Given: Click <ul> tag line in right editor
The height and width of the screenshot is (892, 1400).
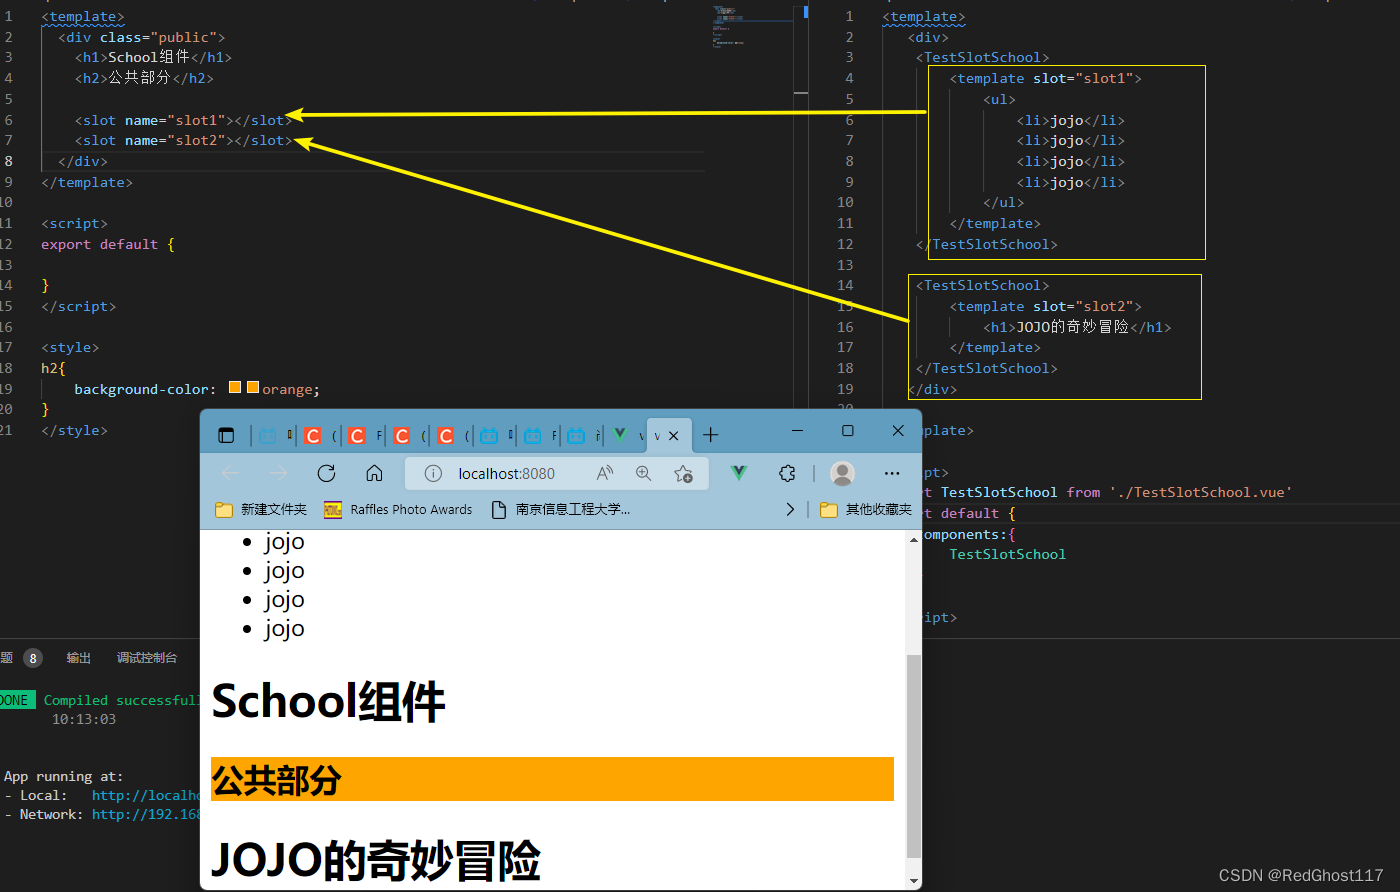Looking at the screenshot, I should click(1000, 99).
